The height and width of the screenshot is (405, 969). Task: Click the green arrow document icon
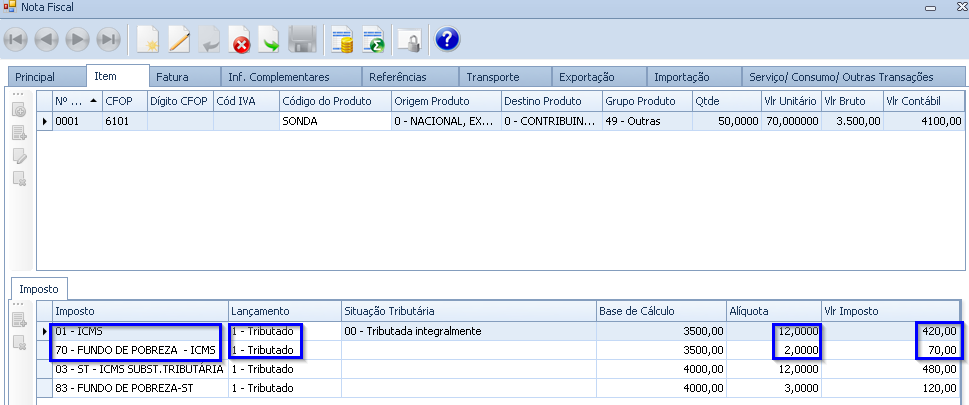pyautogui.click(x=270, y=40)
